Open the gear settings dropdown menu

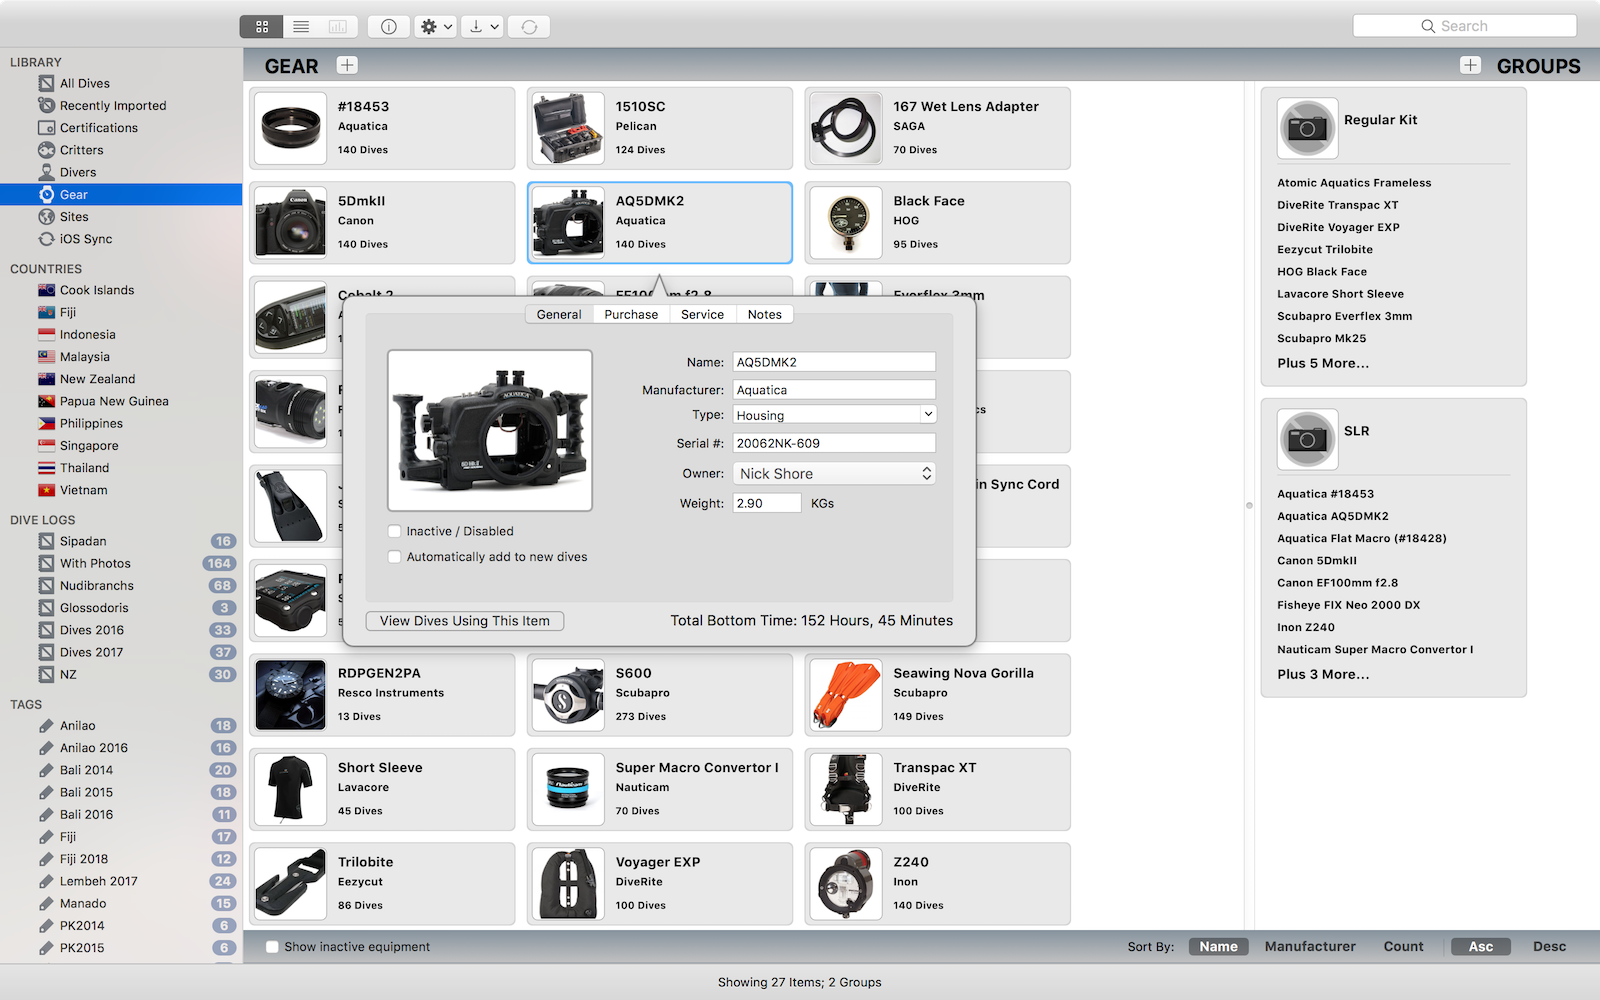[437, 27]
